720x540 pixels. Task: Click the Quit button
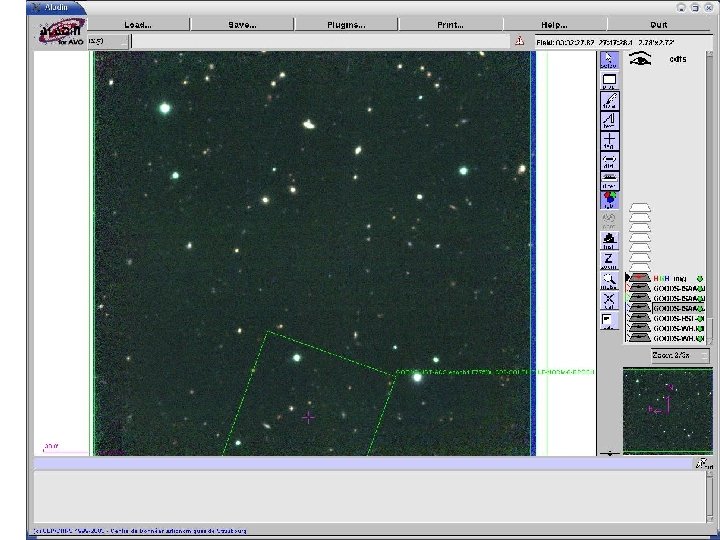tap(658, 25)
